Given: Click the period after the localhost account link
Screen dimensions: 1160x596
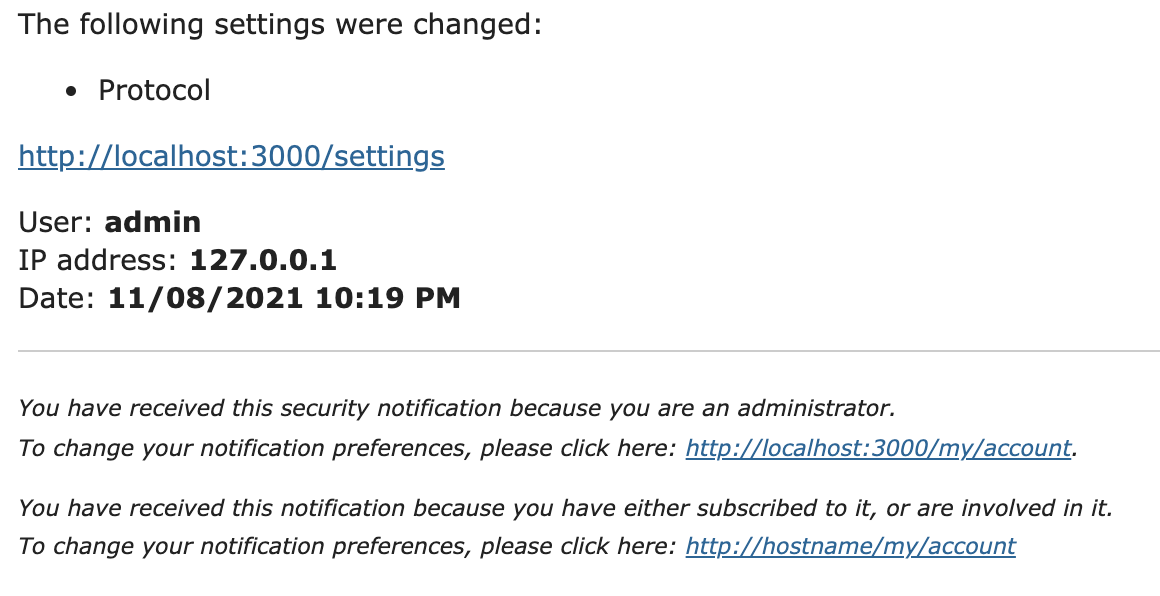Looking at the screenshot, I should click(x=1074, y=452).
